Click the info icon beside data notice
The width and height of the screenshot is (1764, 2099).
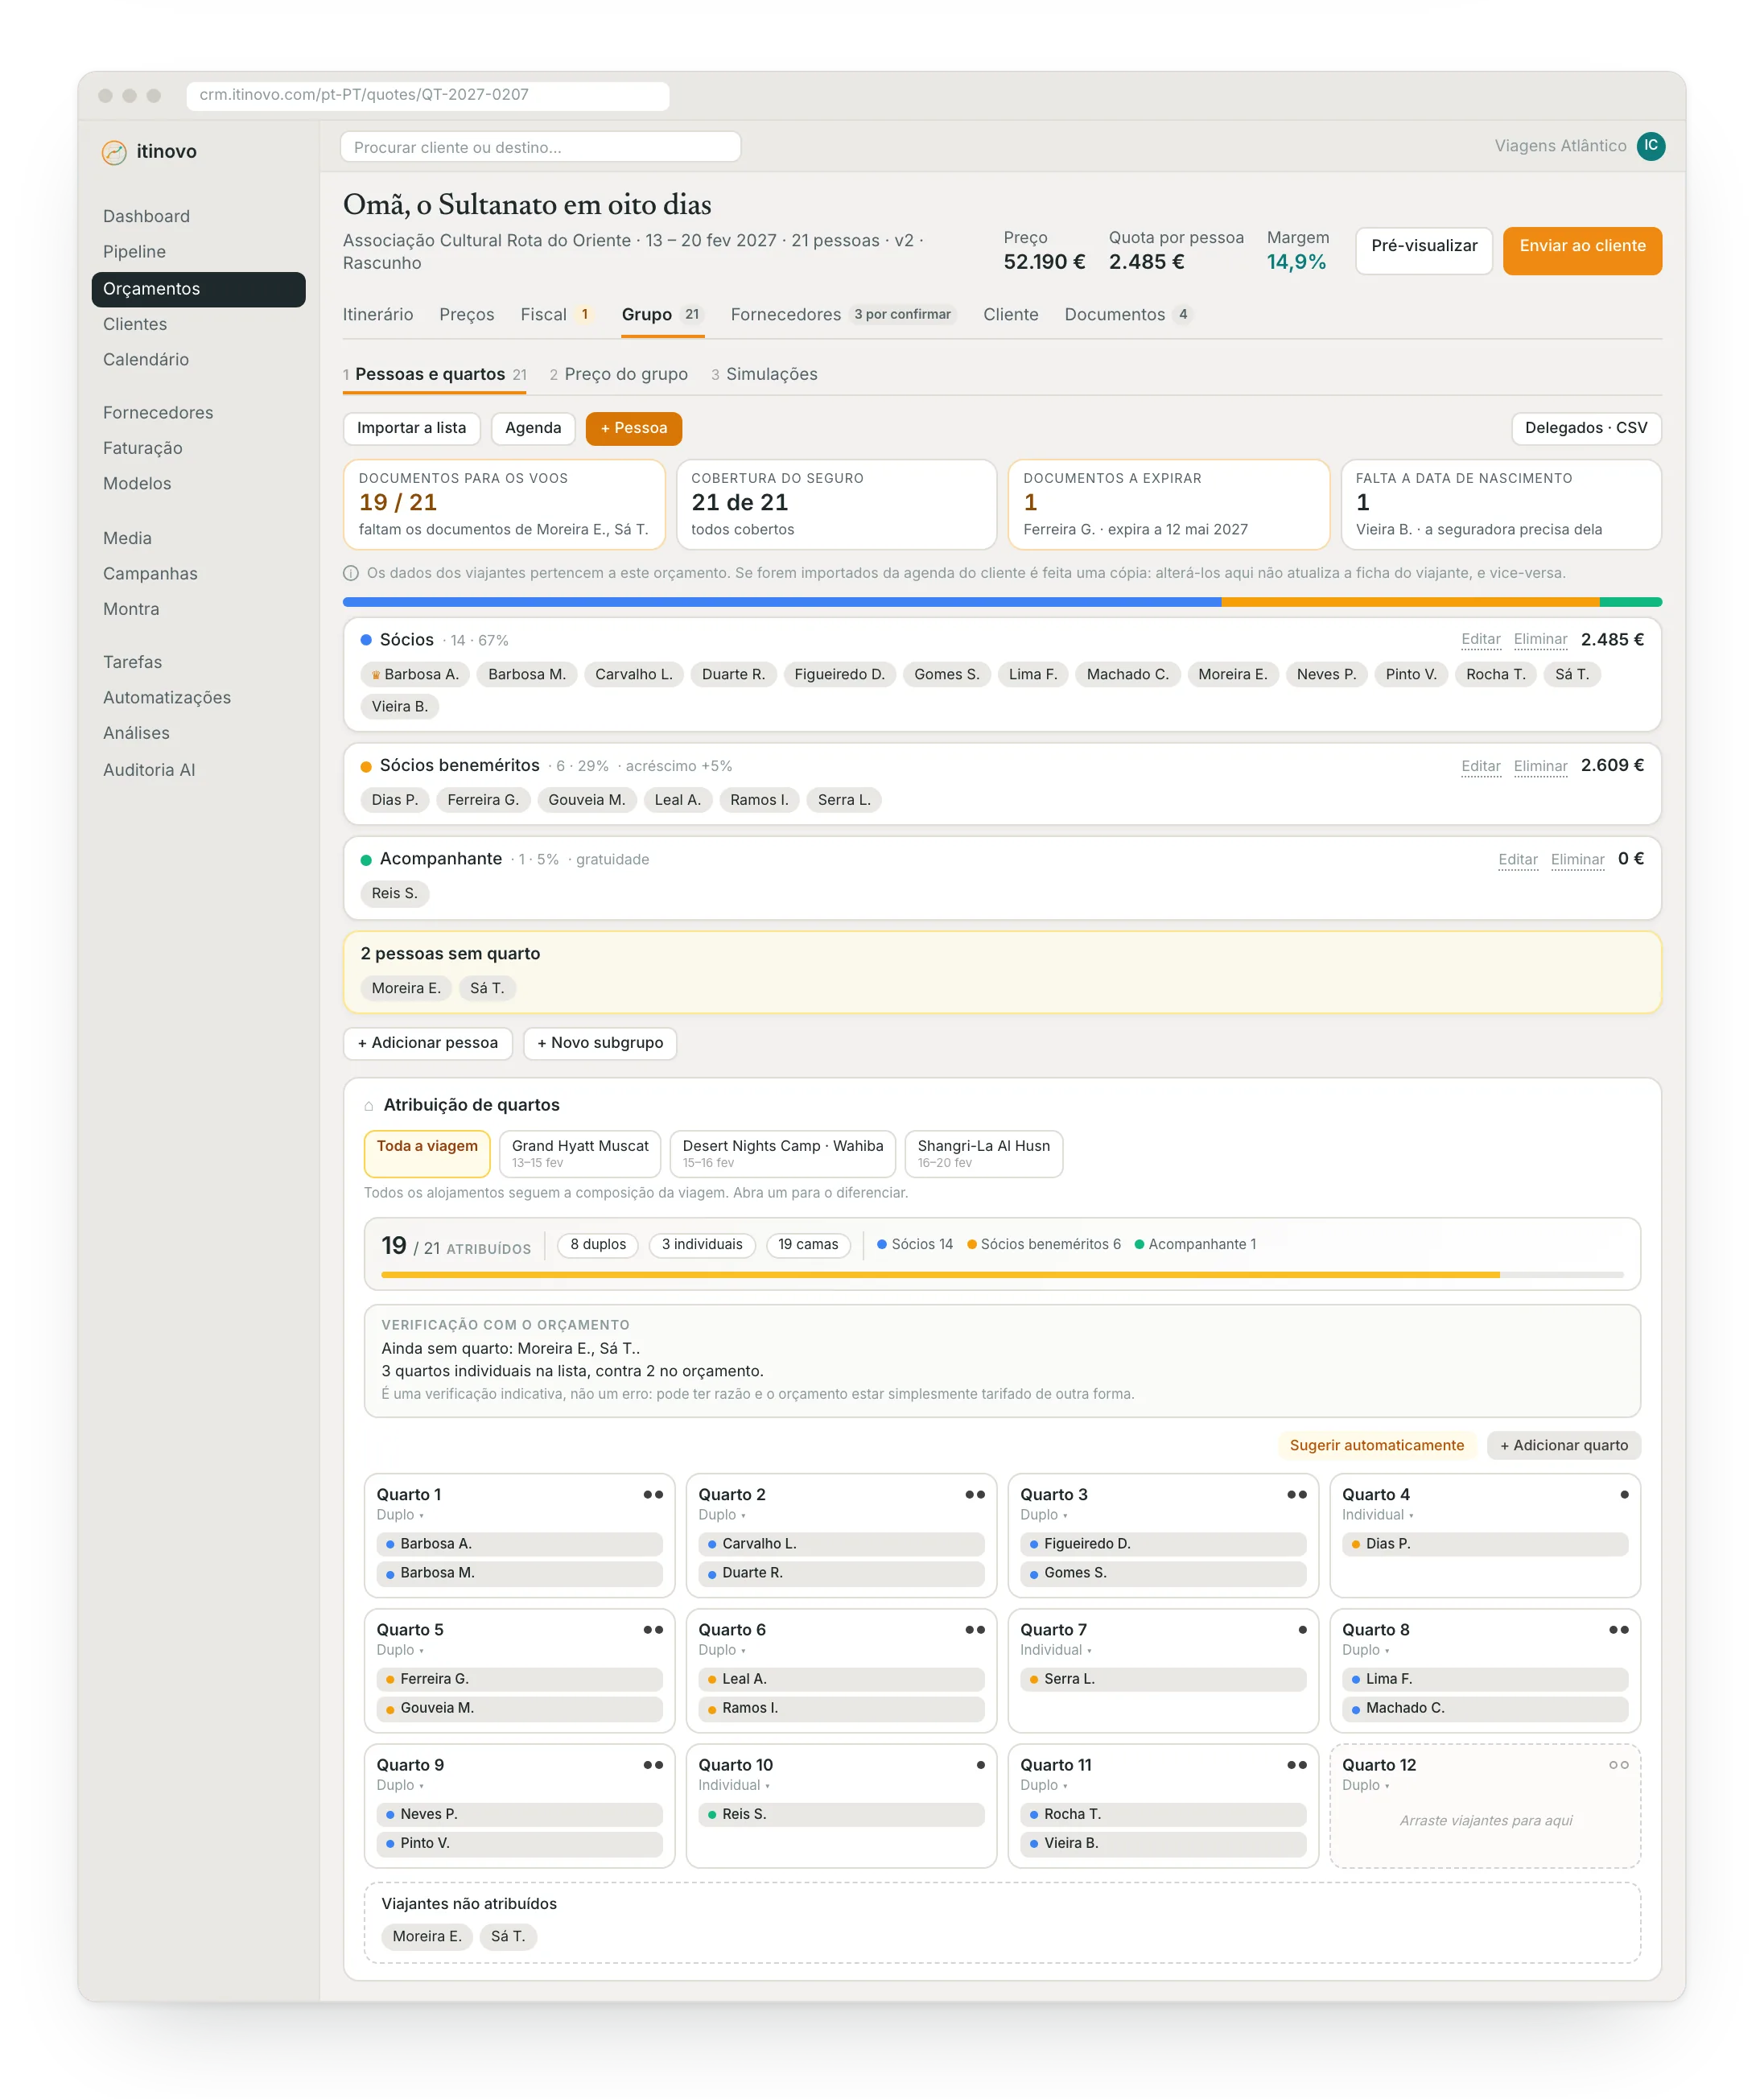point(351,573)
